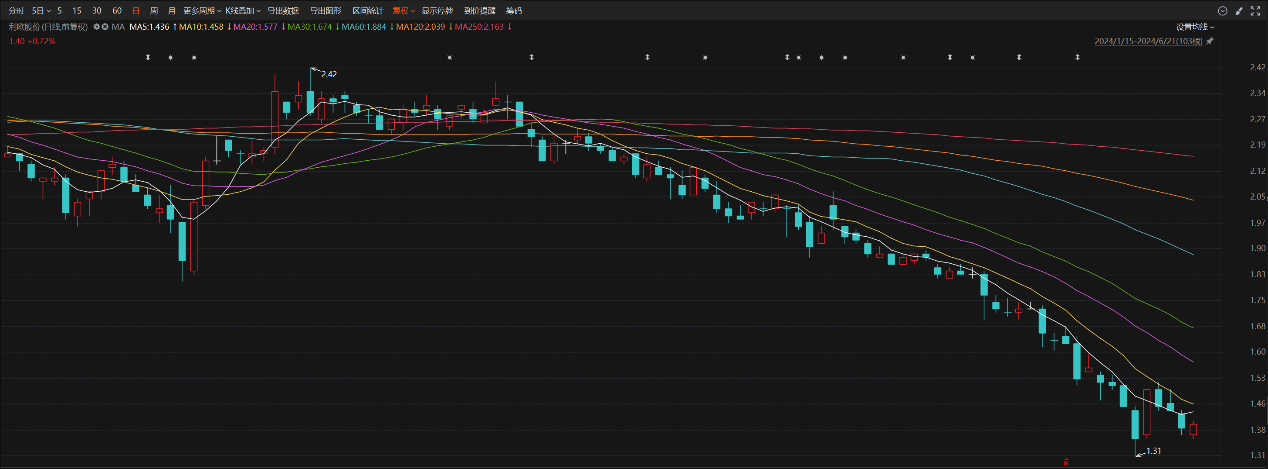Image resolution: width=1268 pixels, height=469 pixels.
Task: Remove the MA indicator with its X icon
Action: 105,26
